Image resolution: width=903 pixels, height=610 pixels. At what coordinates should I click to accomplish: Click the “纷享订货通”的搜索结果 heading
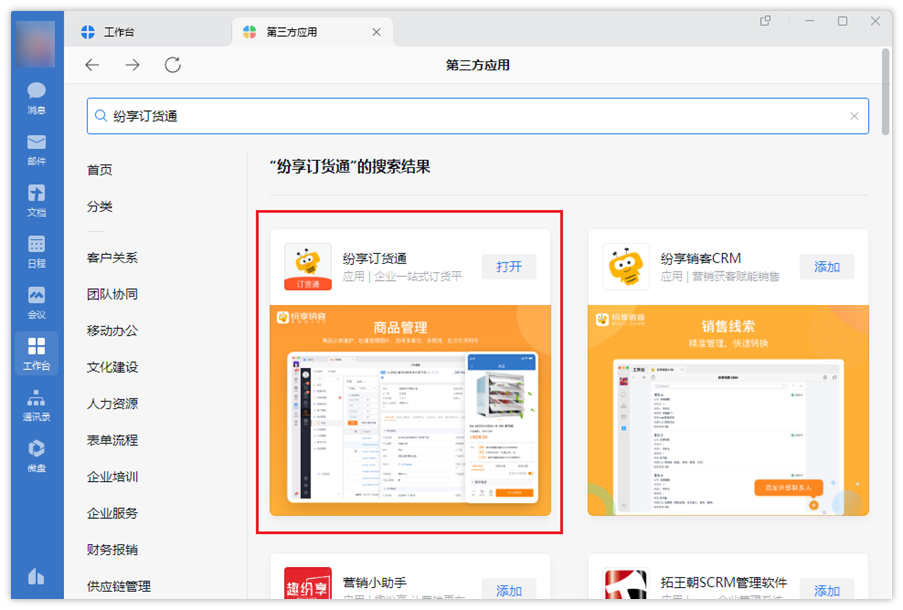pyautogui.click(x=350, y=167)
